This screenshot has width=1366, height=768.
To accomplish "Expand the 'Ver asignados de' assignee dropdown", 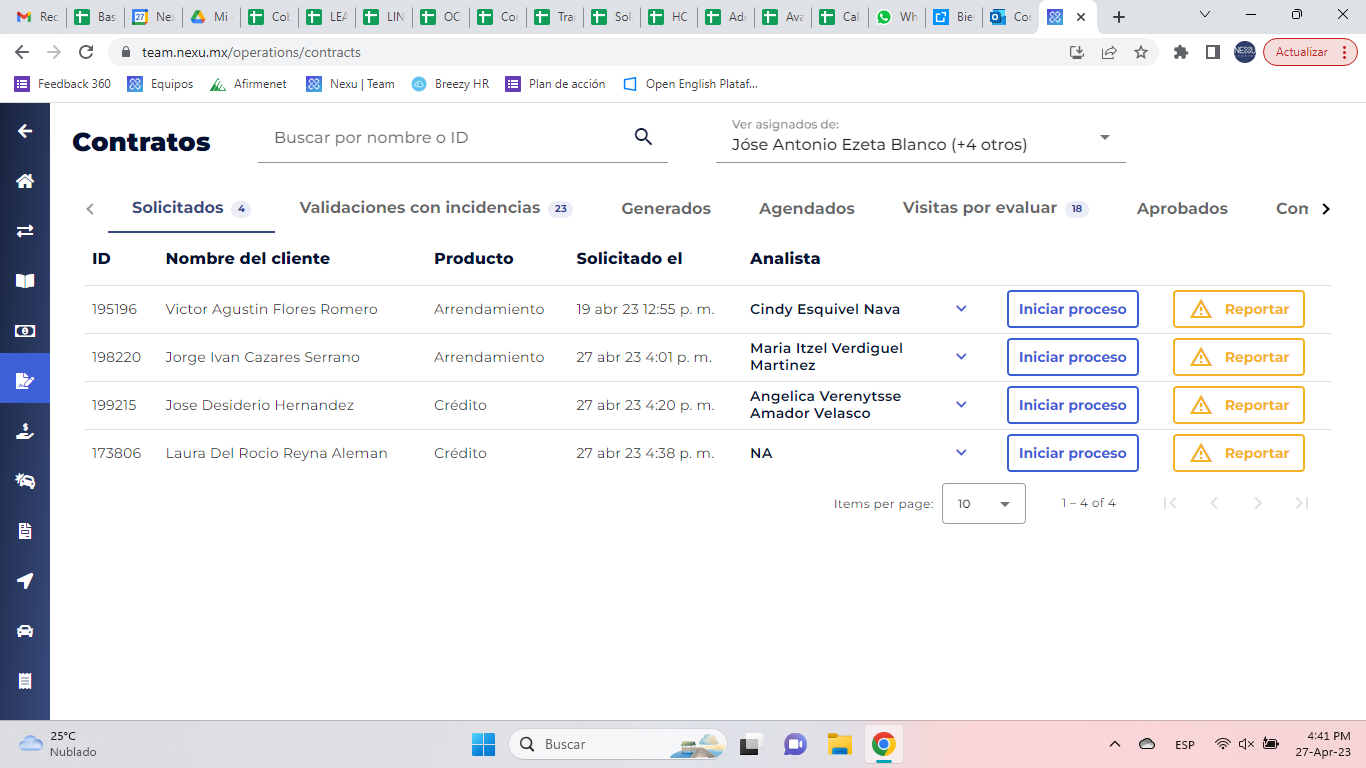I will 1104,137.
